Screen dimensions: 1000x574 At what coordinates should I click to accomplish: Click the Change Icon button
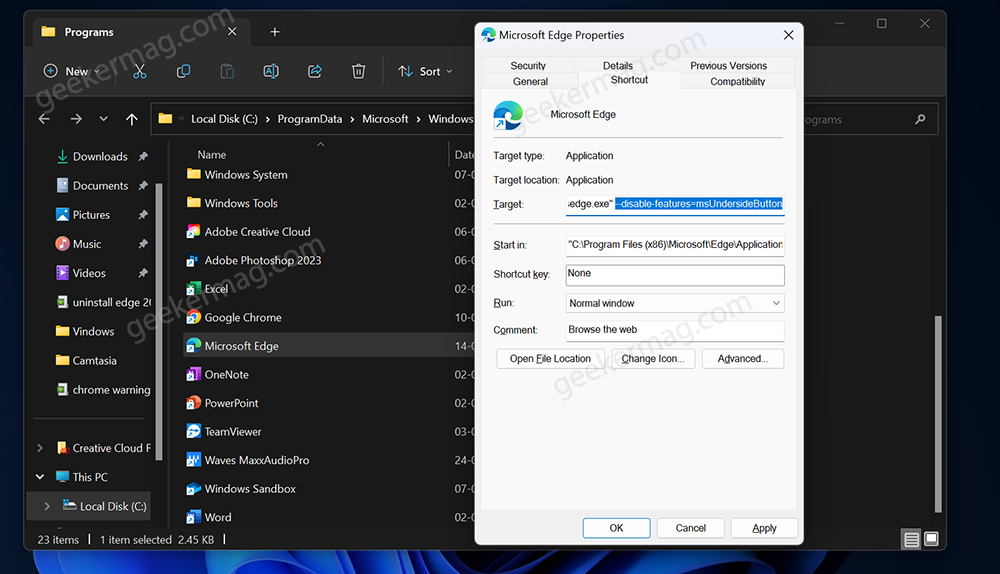coord(653,358)
